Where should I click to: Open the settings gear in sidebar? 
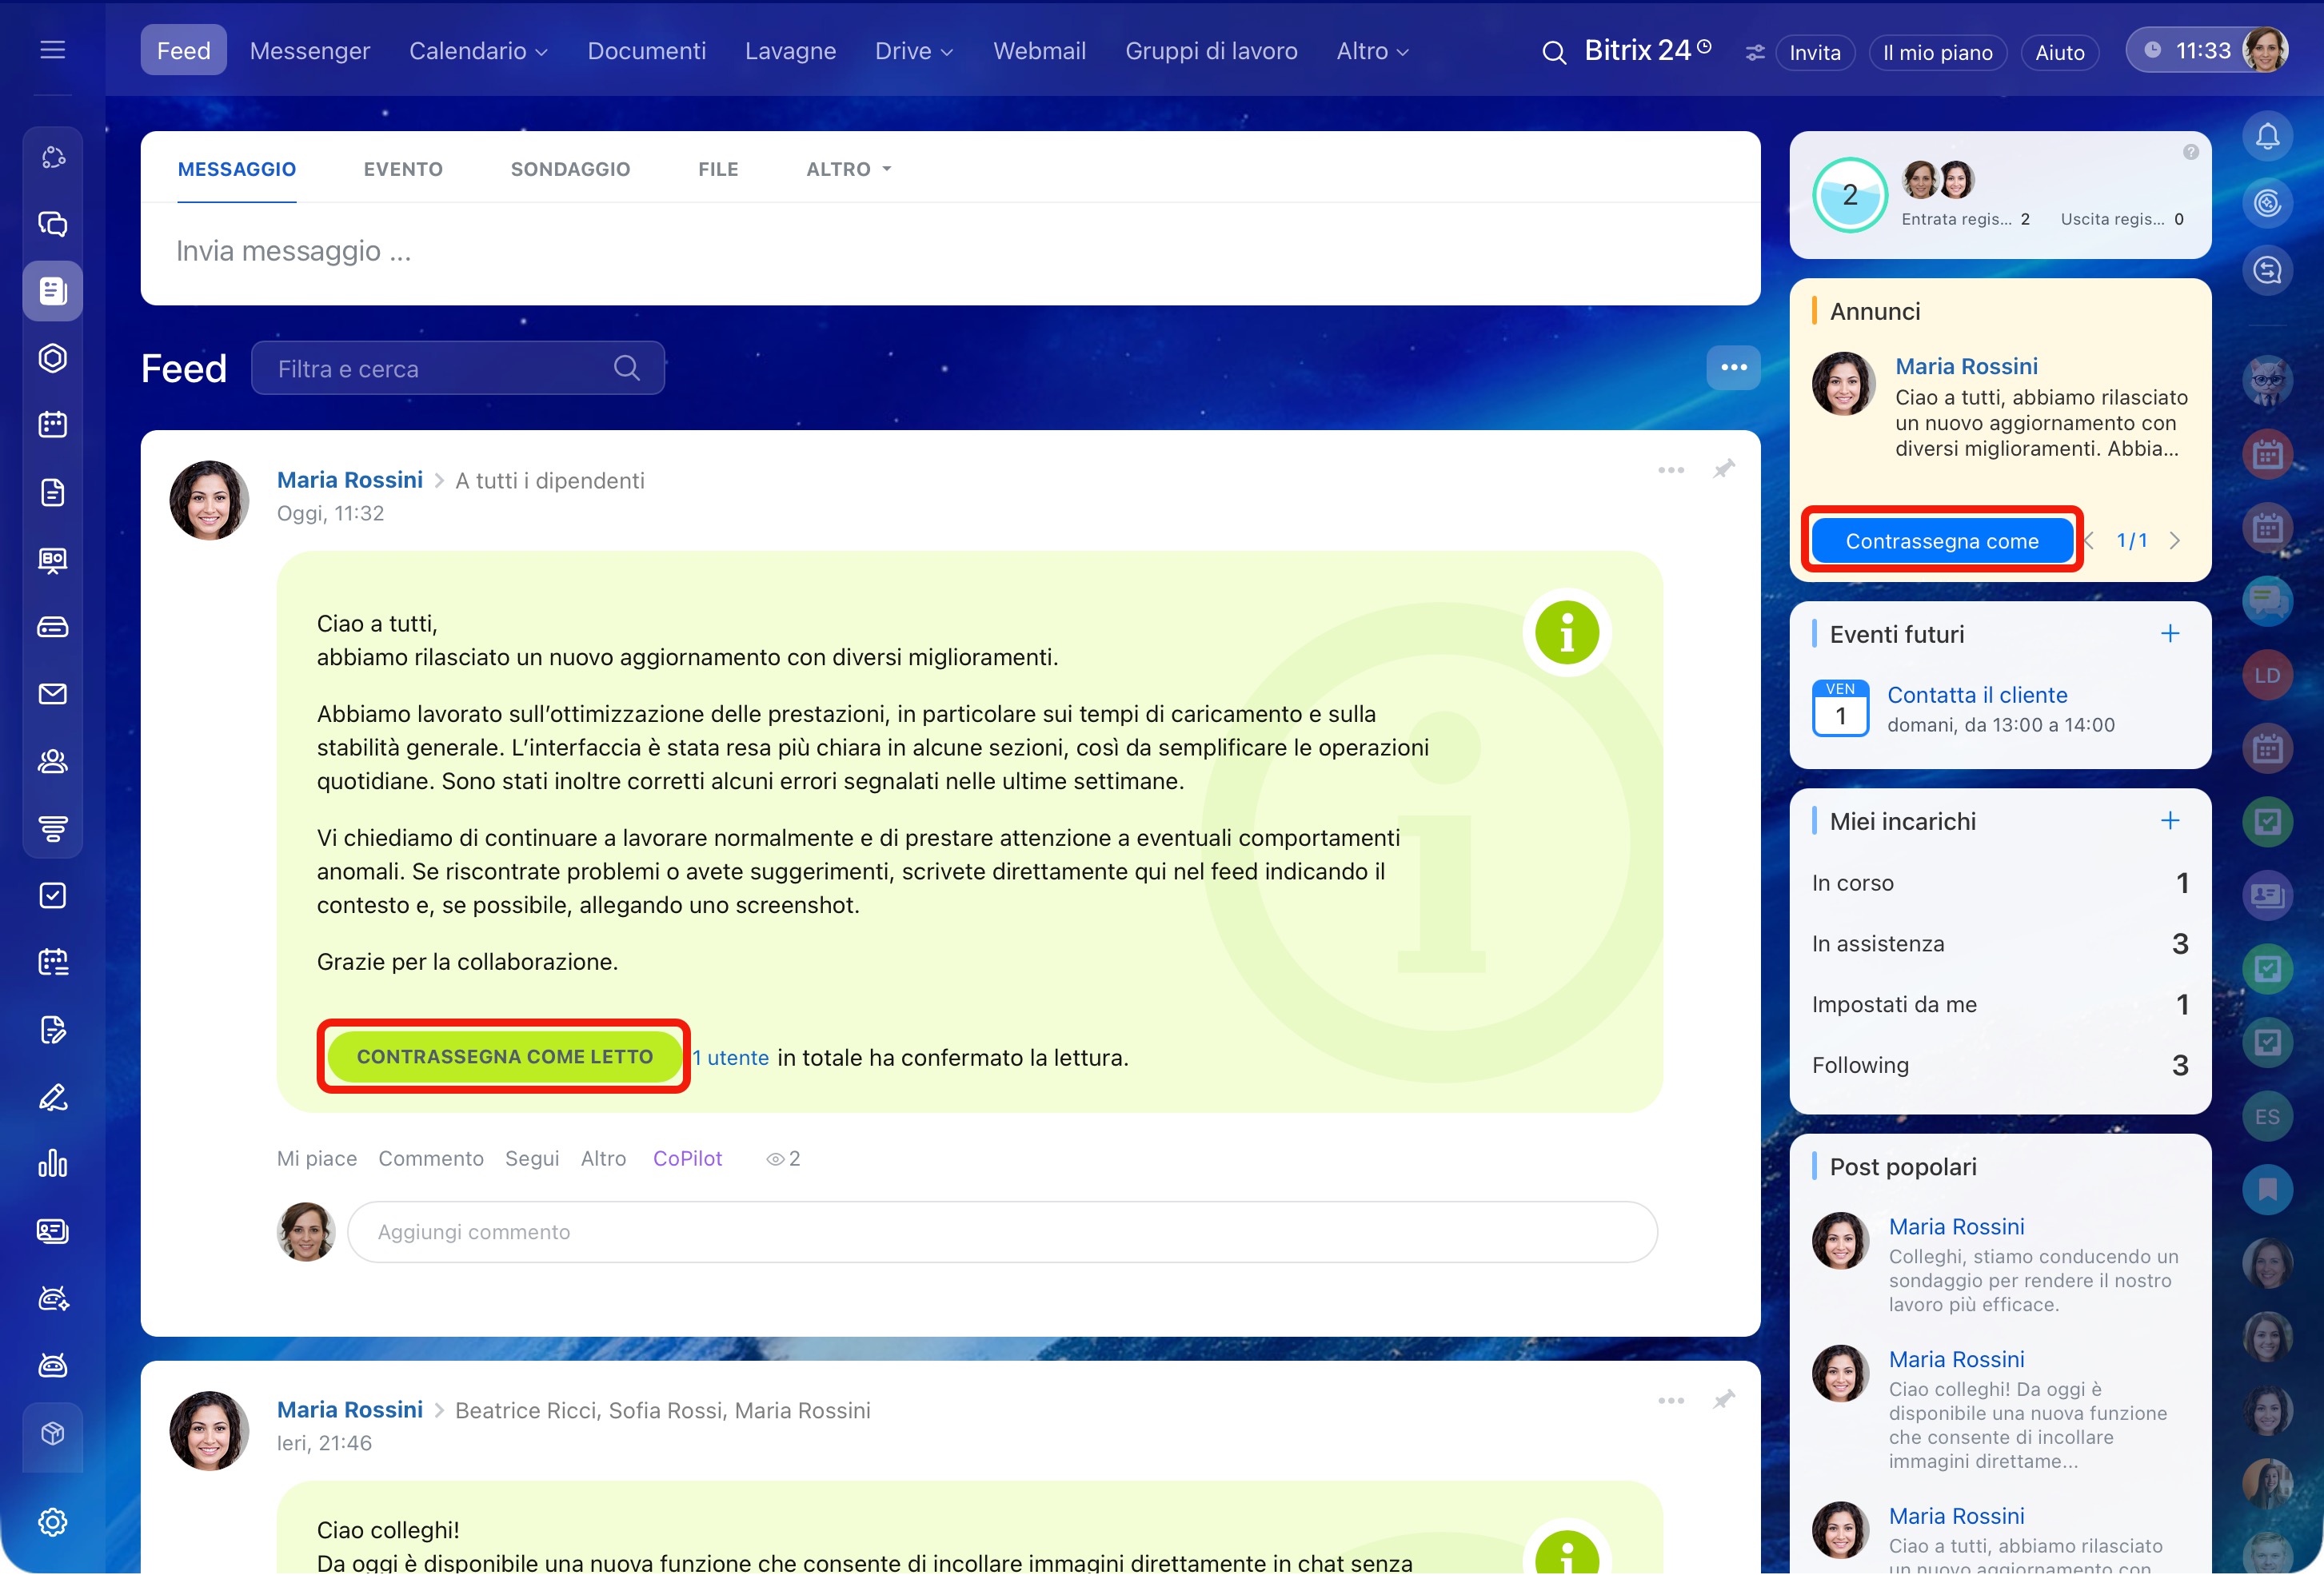point(52,1521)
